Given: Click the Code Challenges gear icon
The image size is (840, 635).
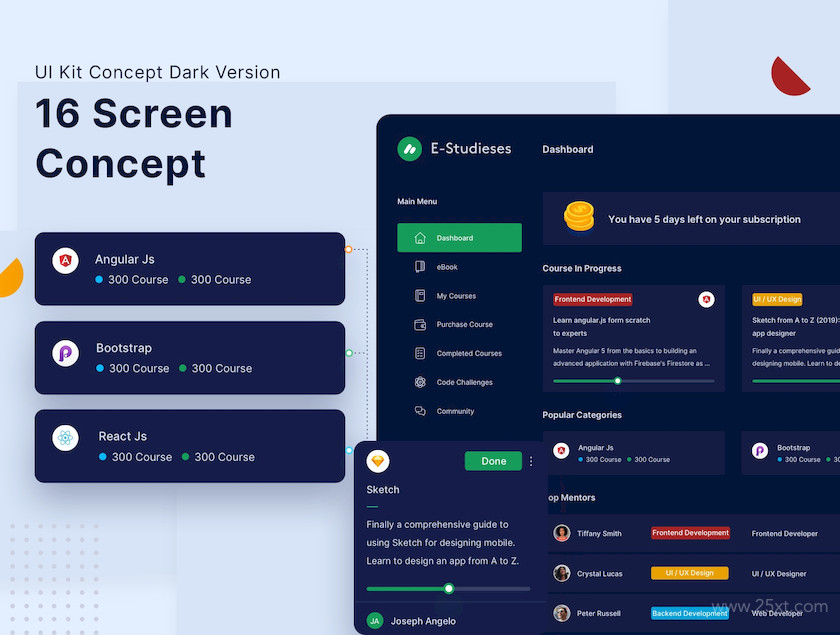Looking at the screenshot, I should point(420,382).
